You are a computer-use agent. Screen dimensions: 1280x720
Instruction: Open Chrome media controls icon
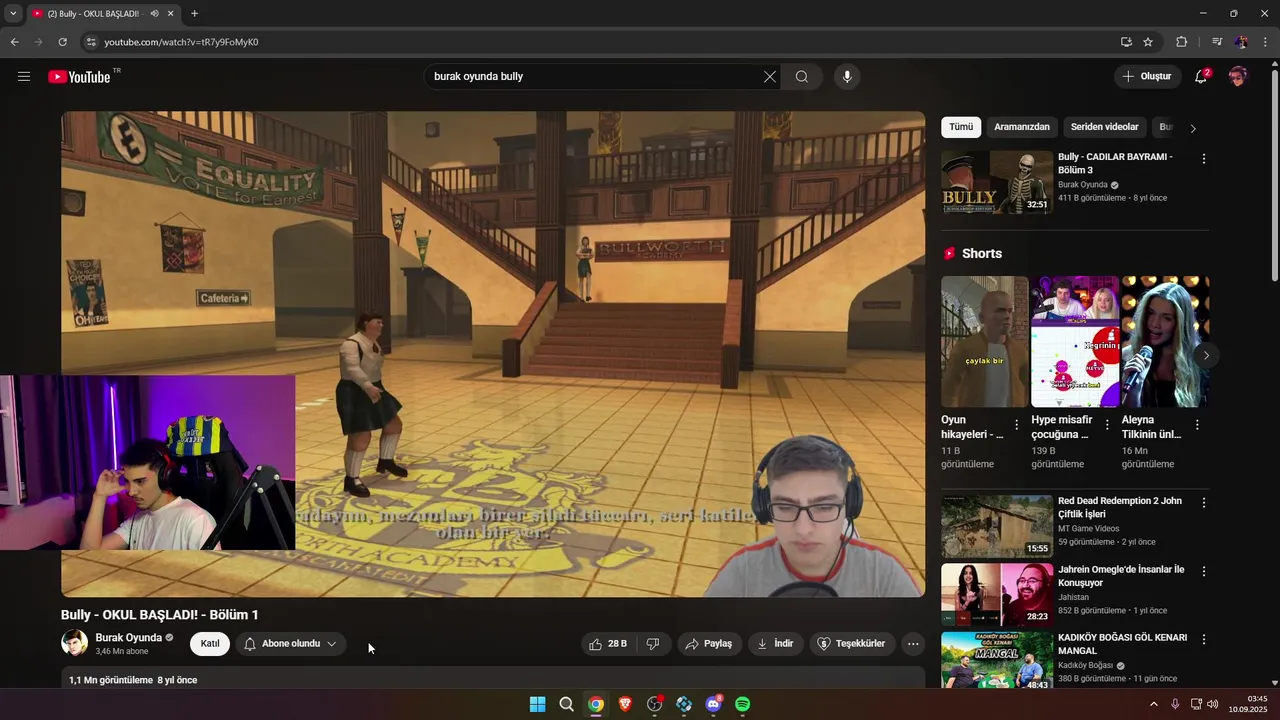(x=1217, y=42)
